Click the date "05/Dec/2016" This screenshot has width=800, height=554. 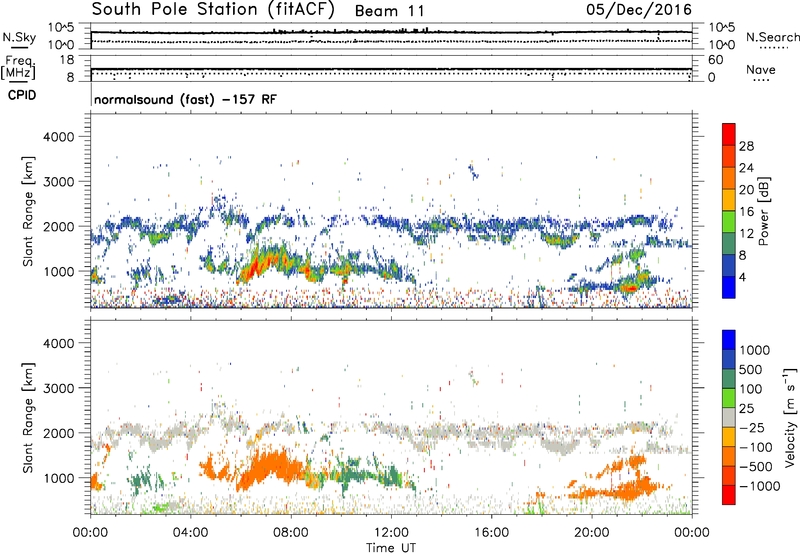639,10
